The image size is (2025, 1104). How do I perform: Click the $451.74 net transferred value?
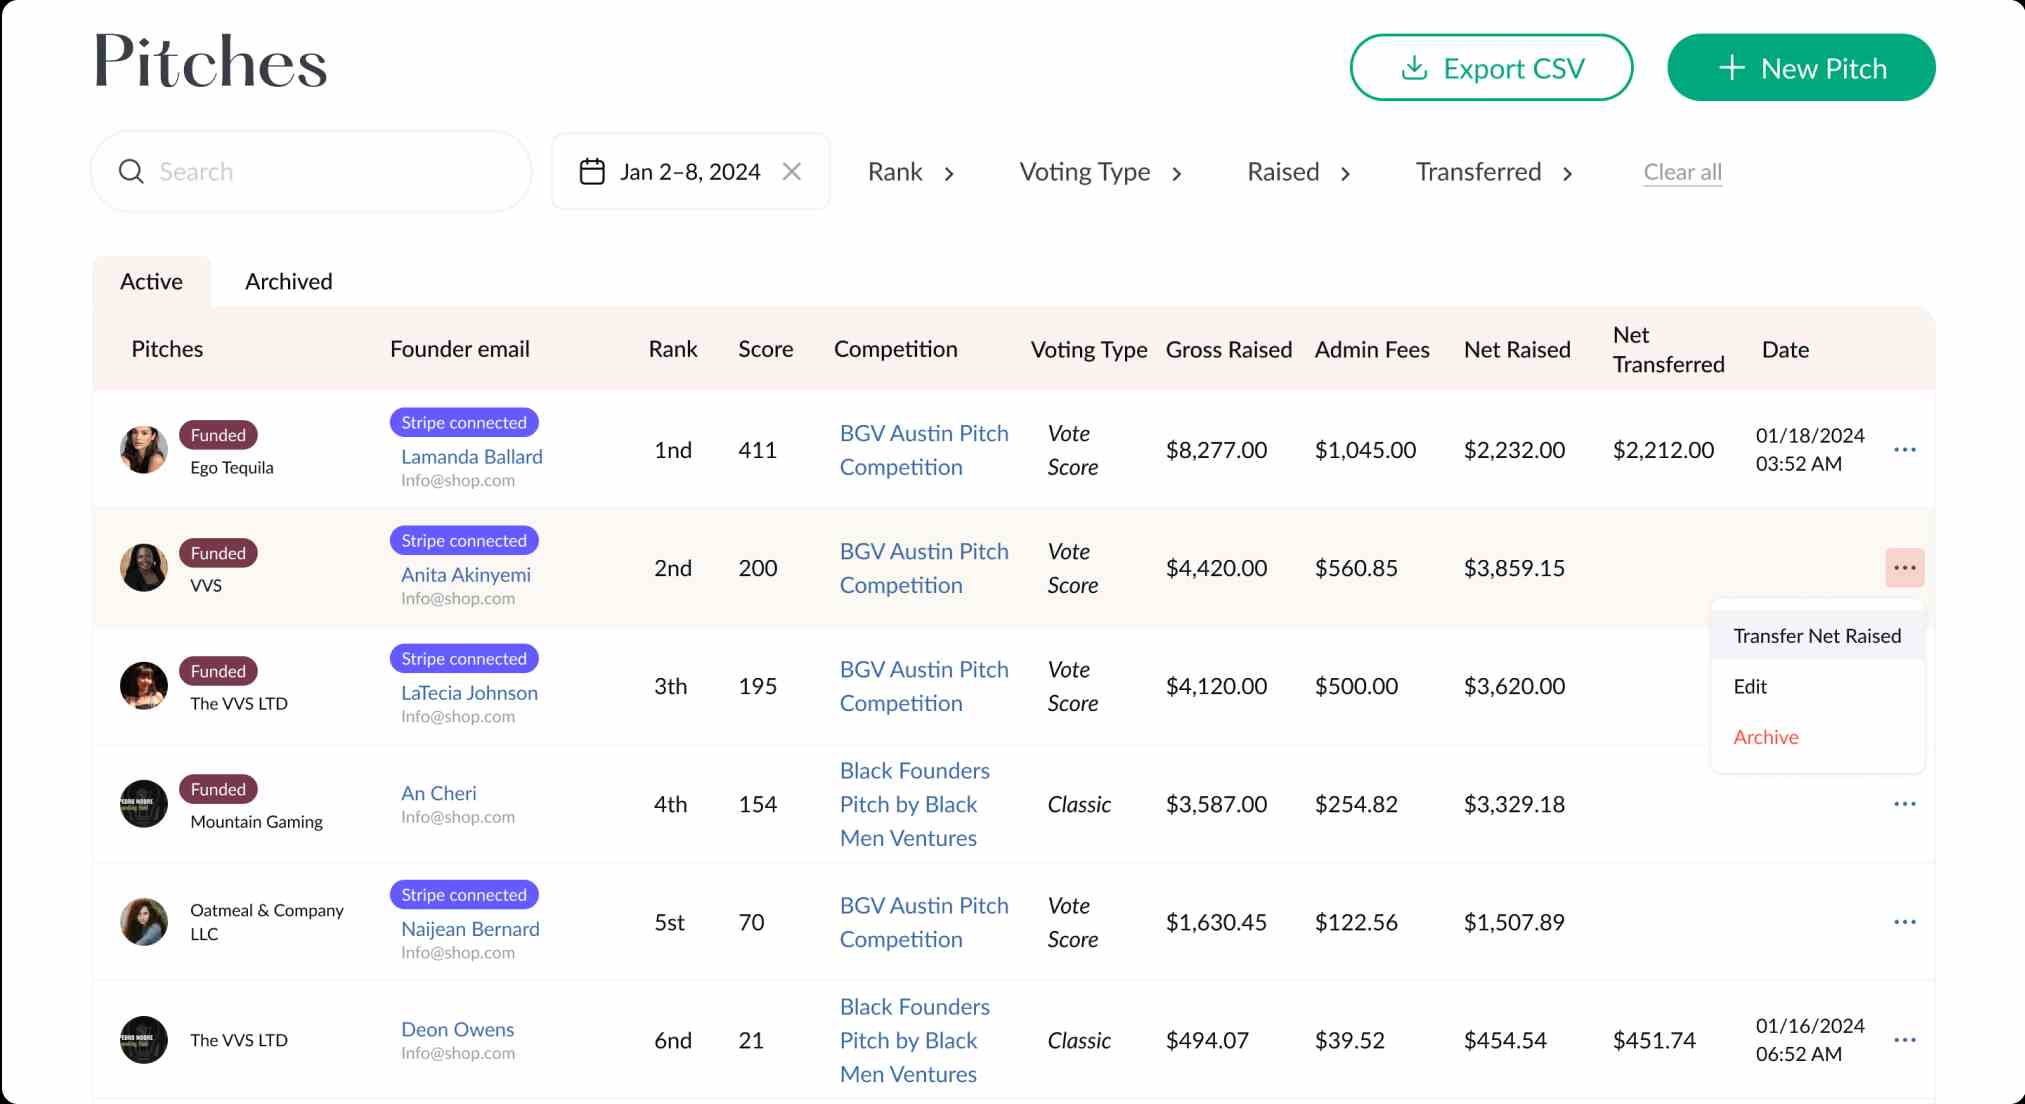click(1654, 1040)
